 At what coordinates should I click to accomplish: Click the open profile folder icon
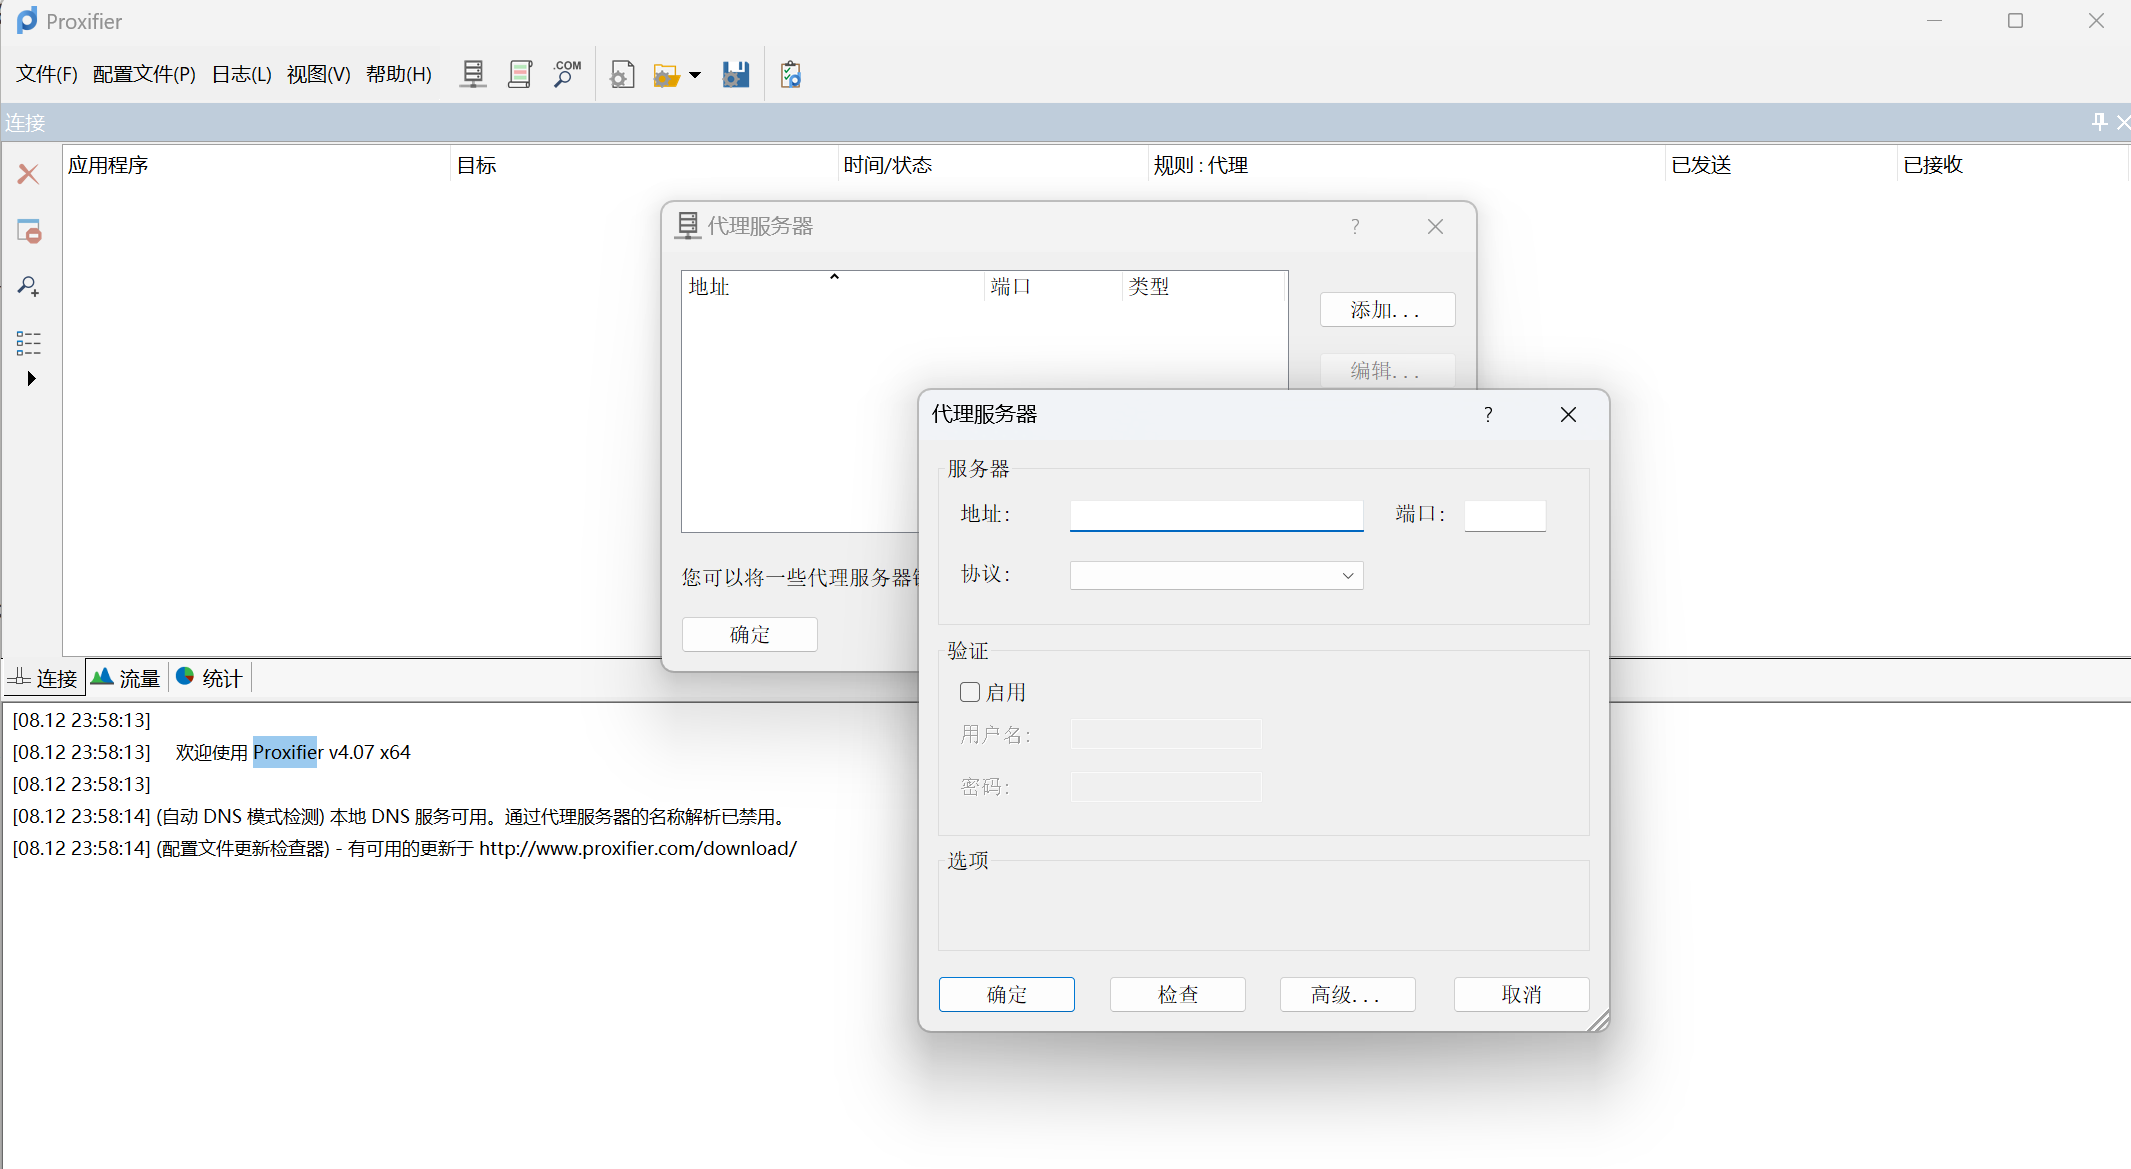(666, 75)
